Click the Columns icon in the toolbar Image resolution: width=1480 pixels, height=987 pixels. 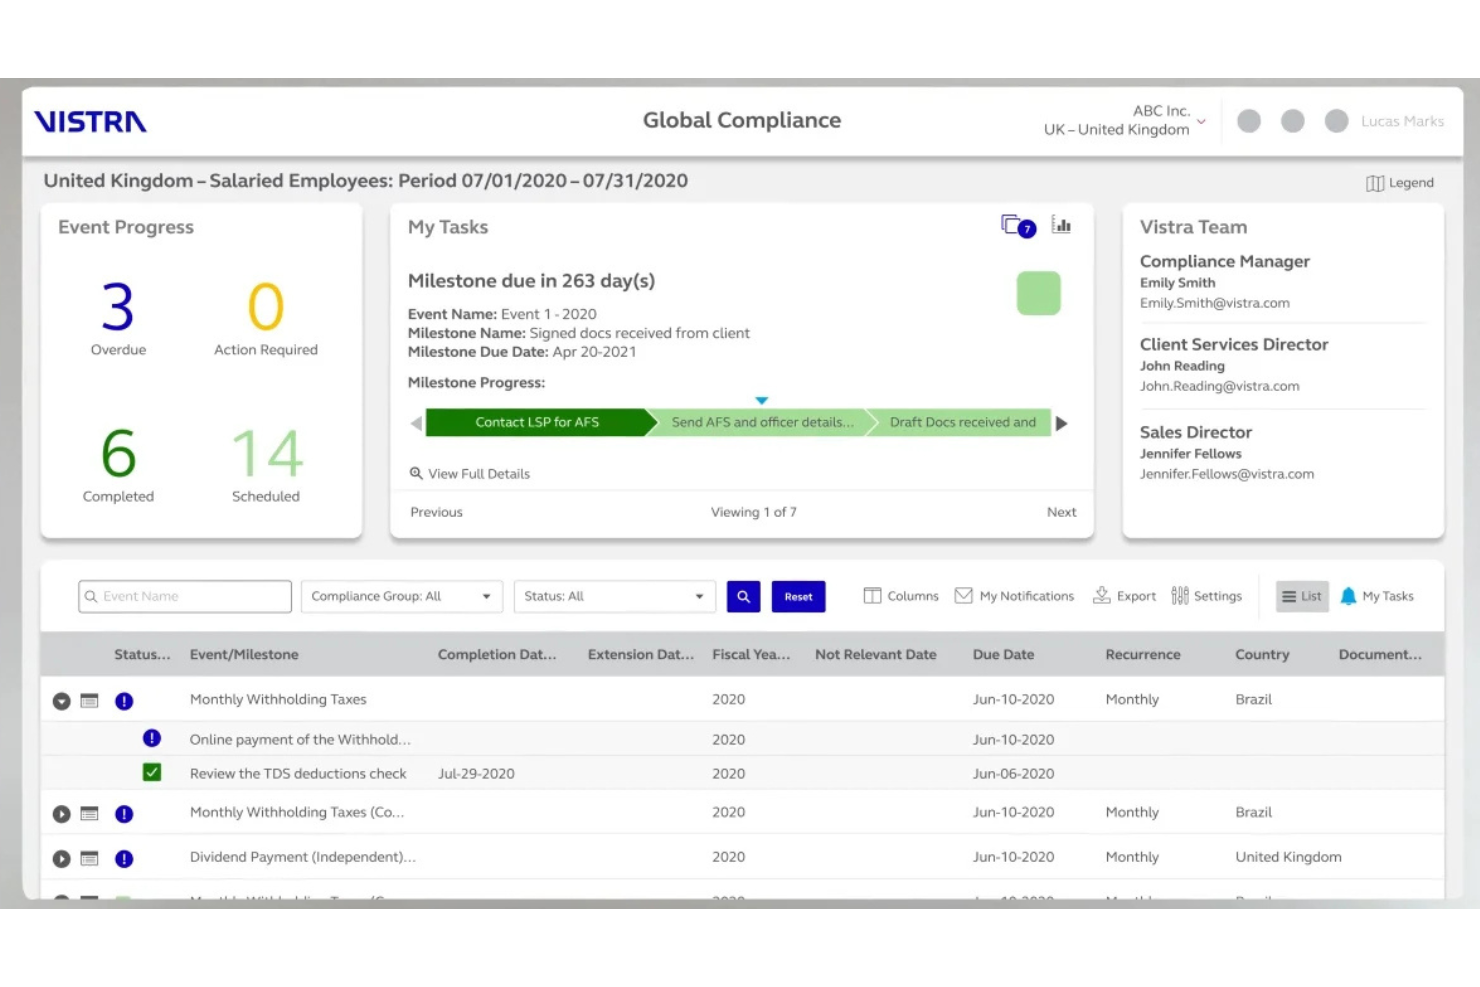872,596
